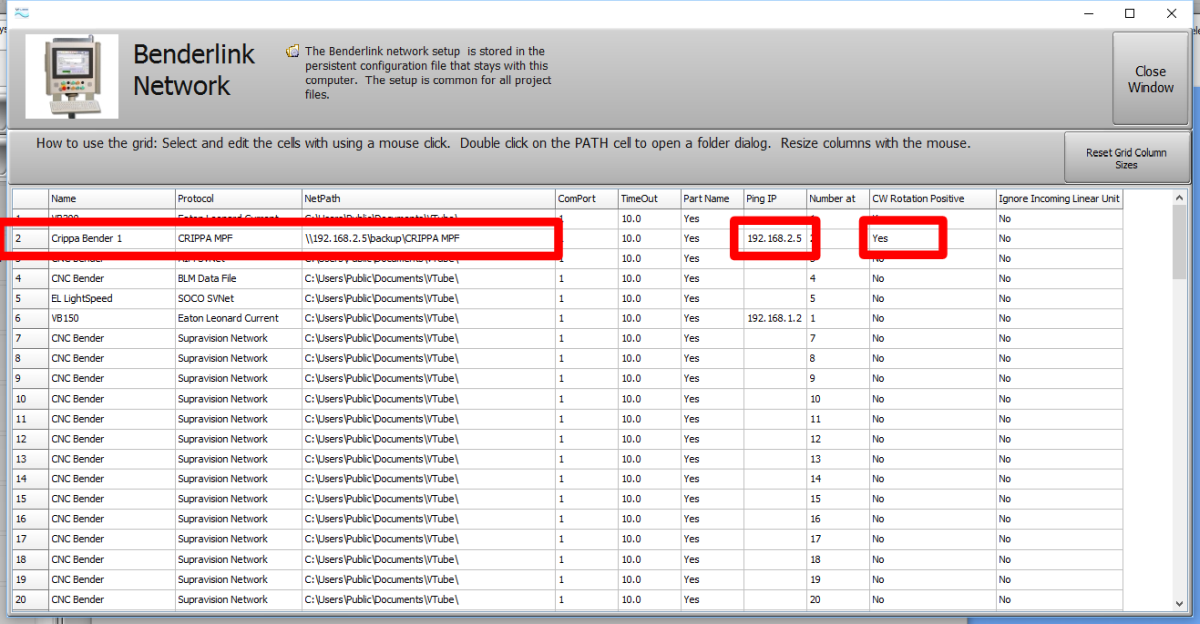
Task: Click Reset Grid Column Sizes button
Action: [x=1126, y=159]
